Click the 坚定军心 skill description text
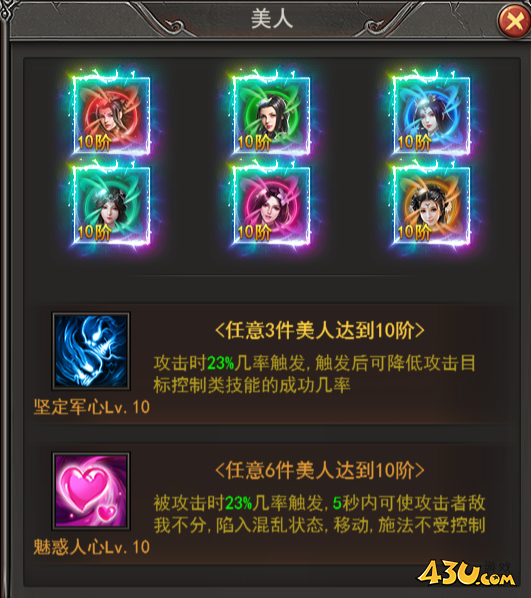 tap(314, 374)
